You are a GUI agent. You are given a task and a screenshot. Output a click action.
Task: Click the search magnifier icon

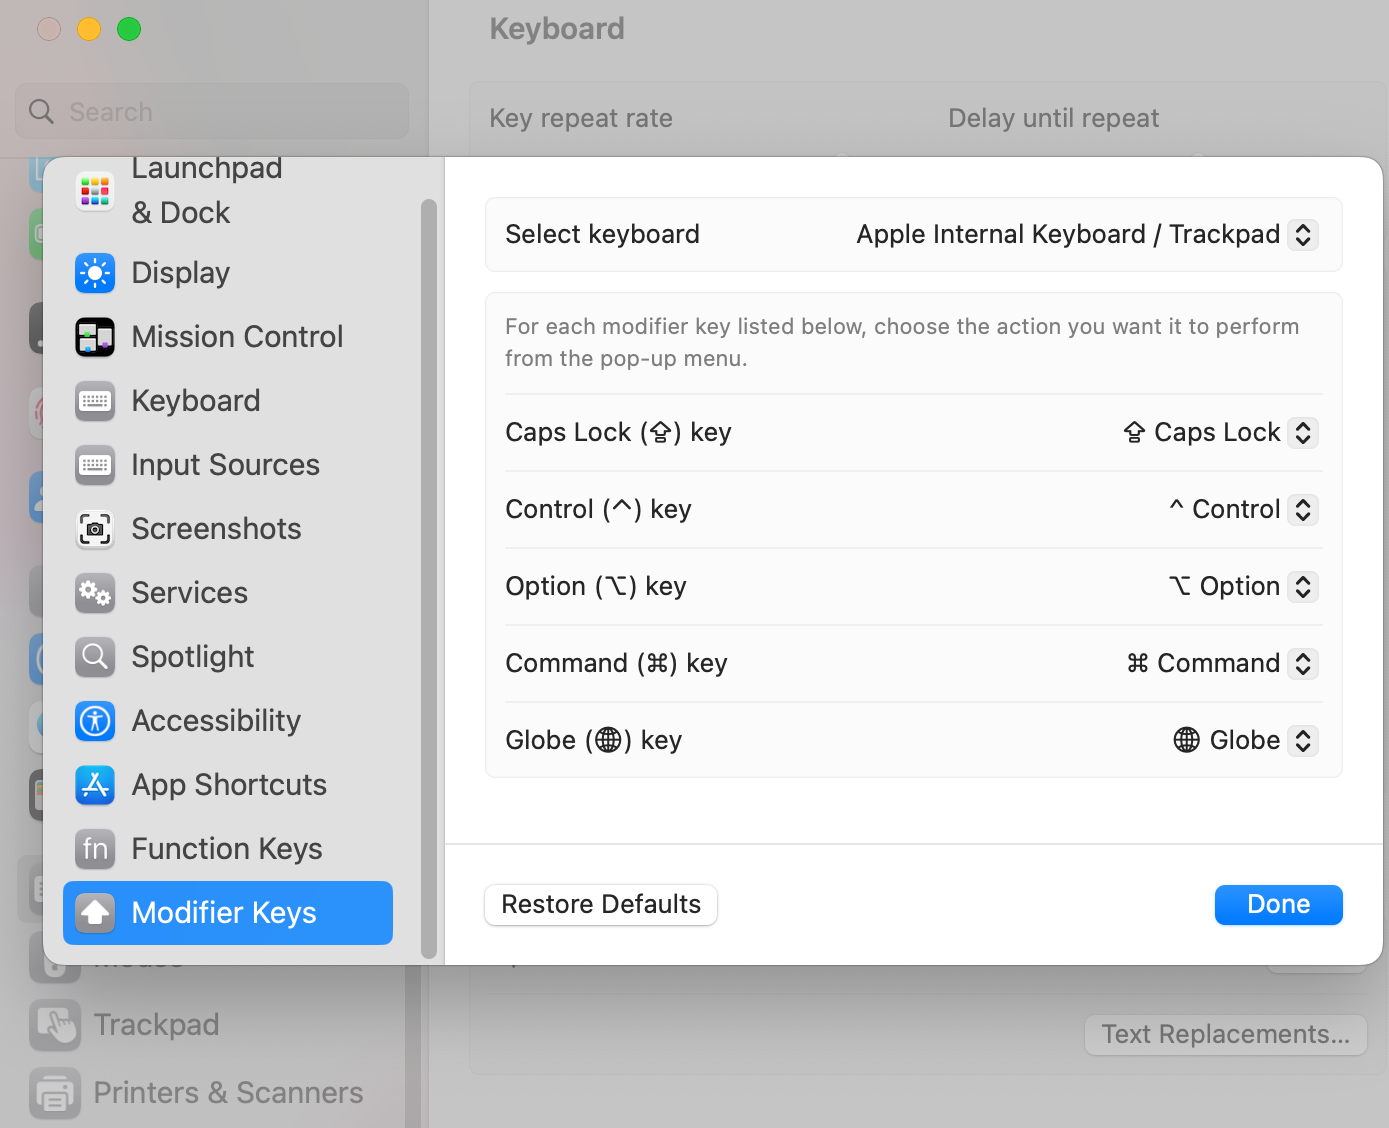41,112
